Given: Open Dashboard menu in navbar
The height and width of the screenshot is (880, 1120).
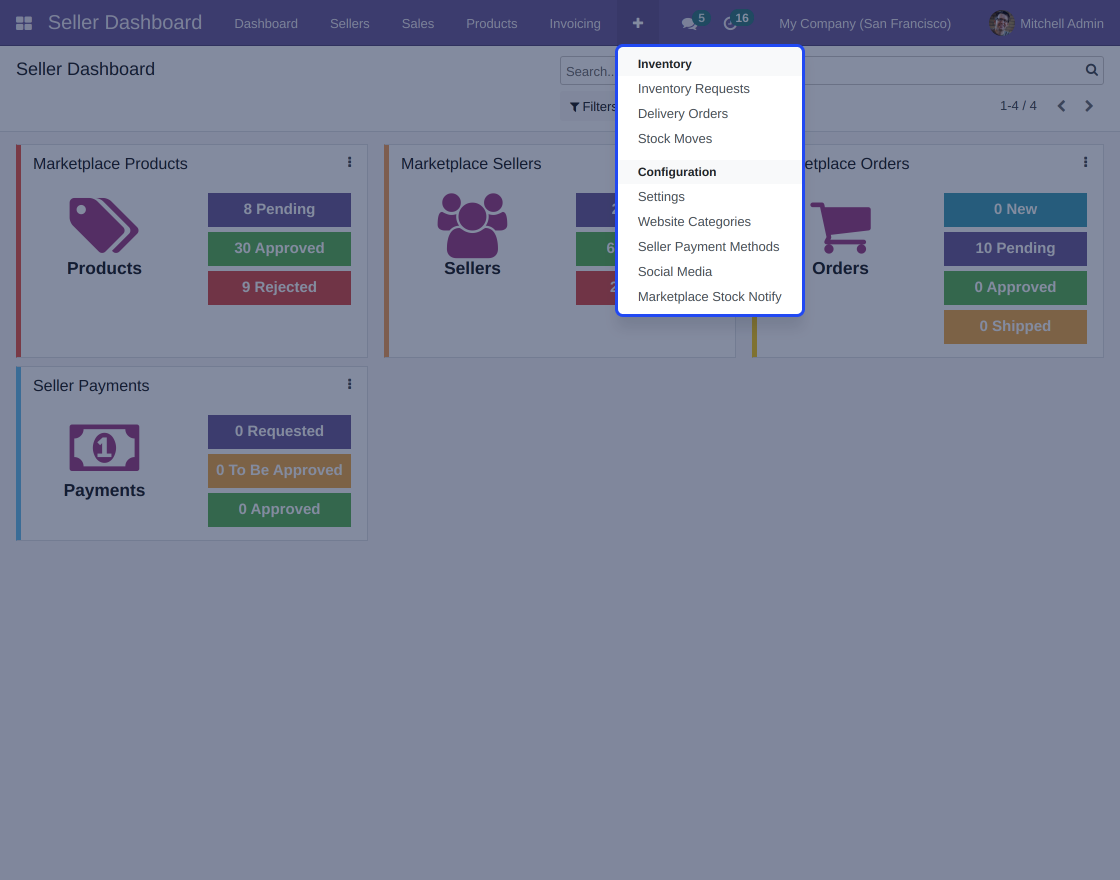Looking at the screenshot, I should point(266,24).
